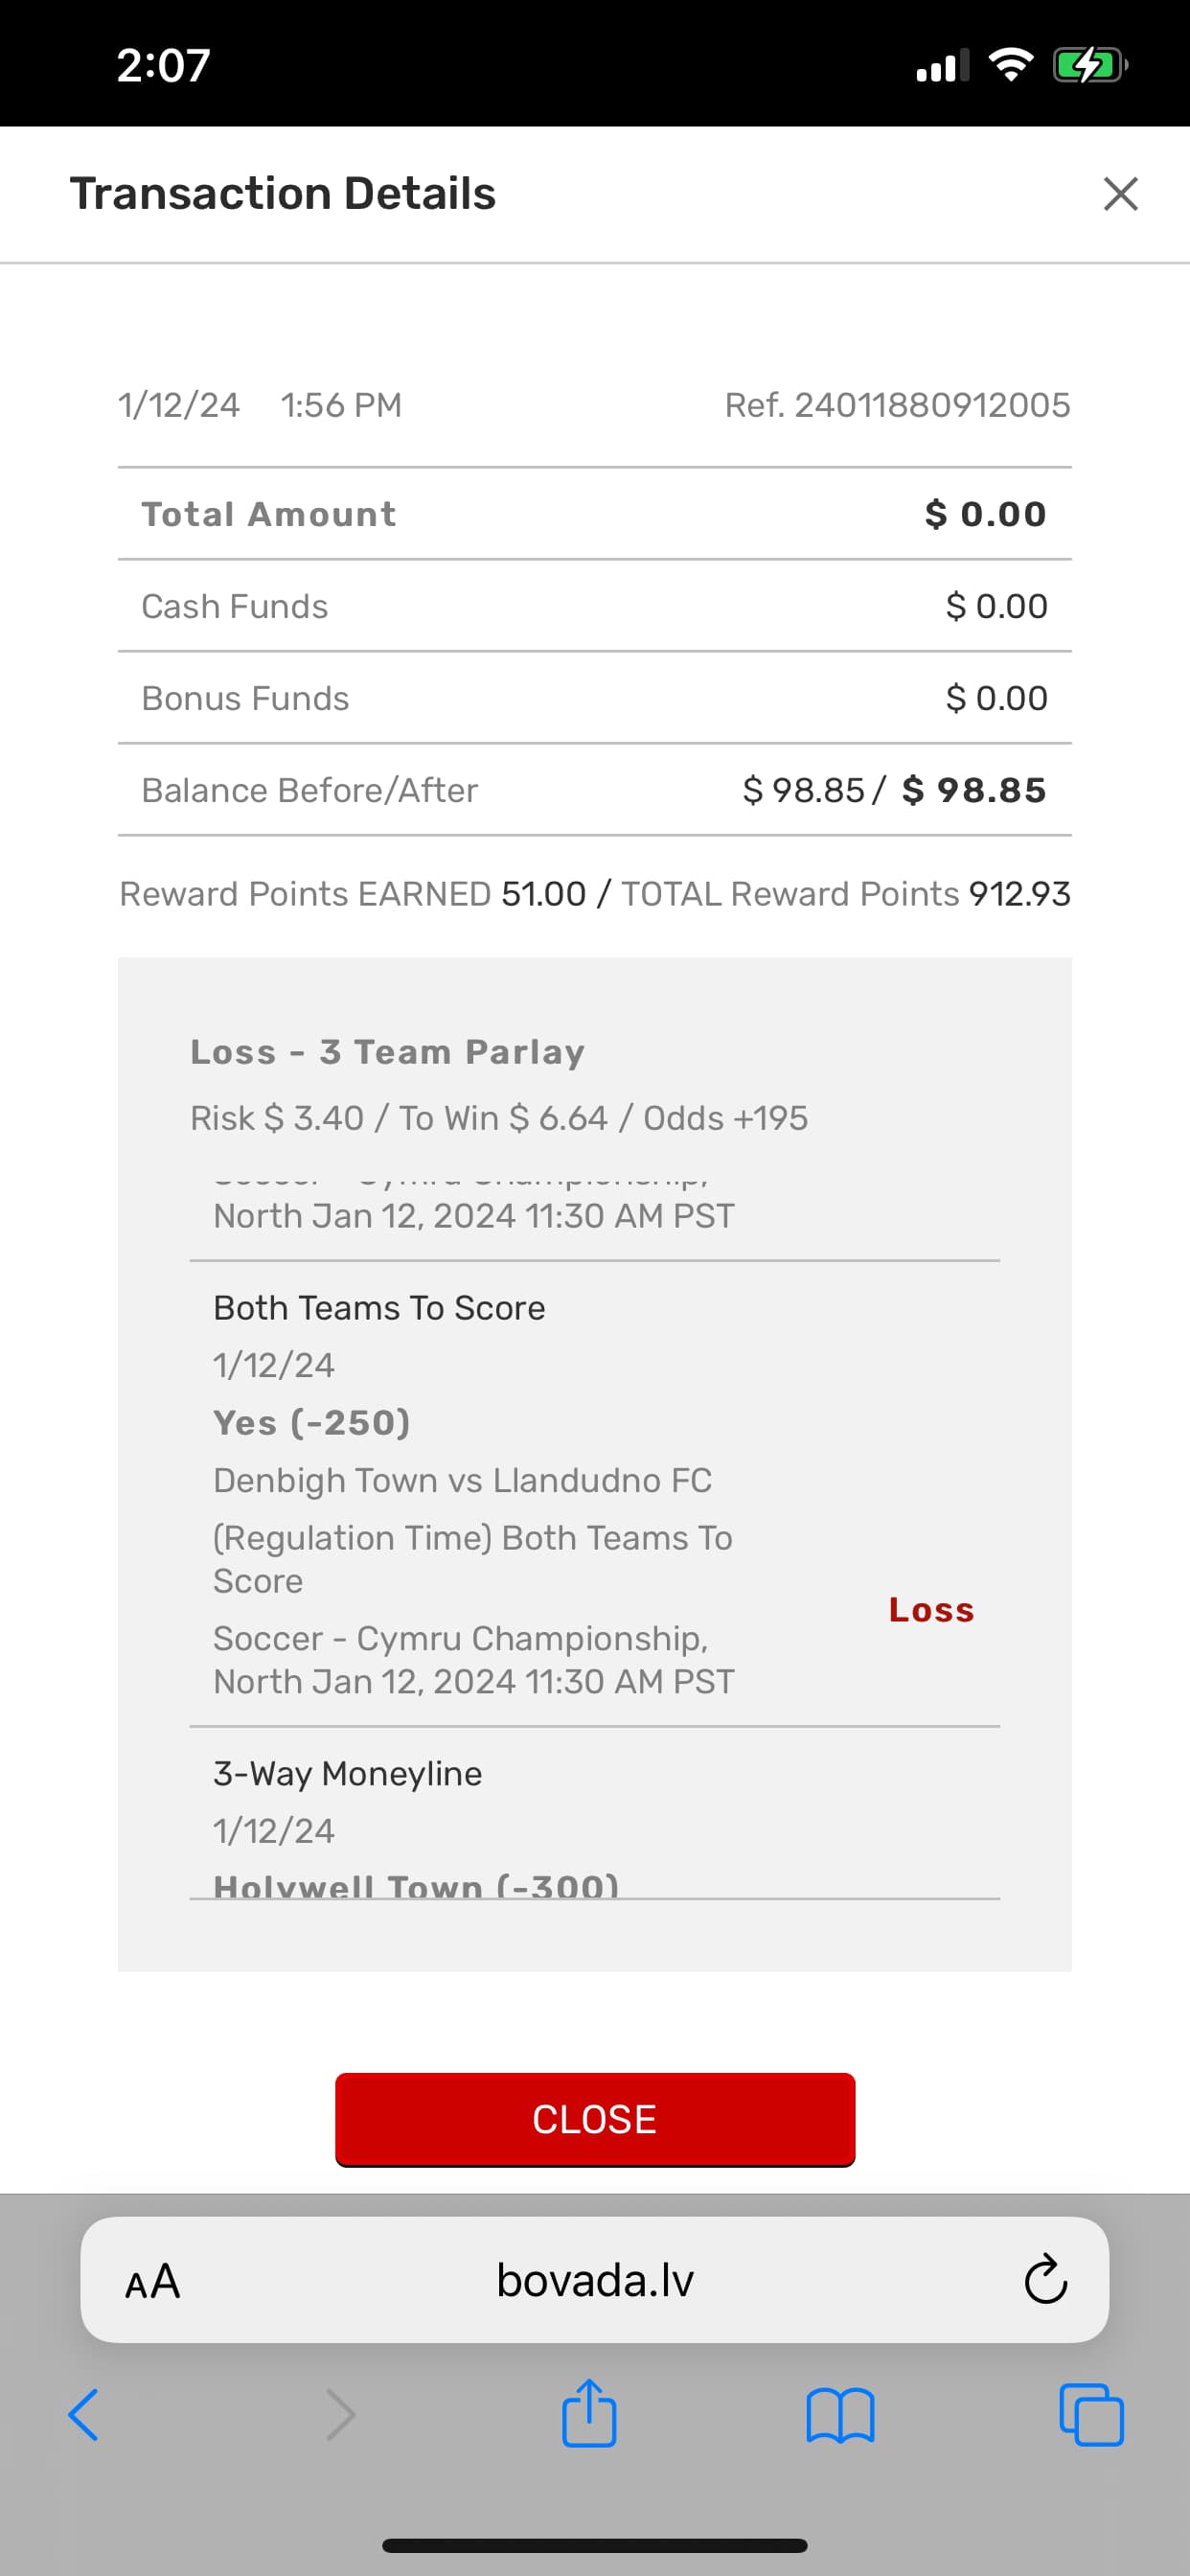Tap the 3-Way Moneyline bet entry
Viewport: 1190px width, 2576px height.
(347, 1773)
